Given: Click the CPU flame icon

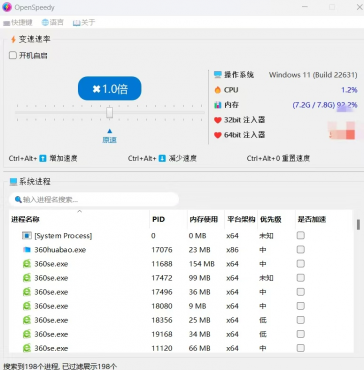Looking at the screenshot, I should [218, 90].
